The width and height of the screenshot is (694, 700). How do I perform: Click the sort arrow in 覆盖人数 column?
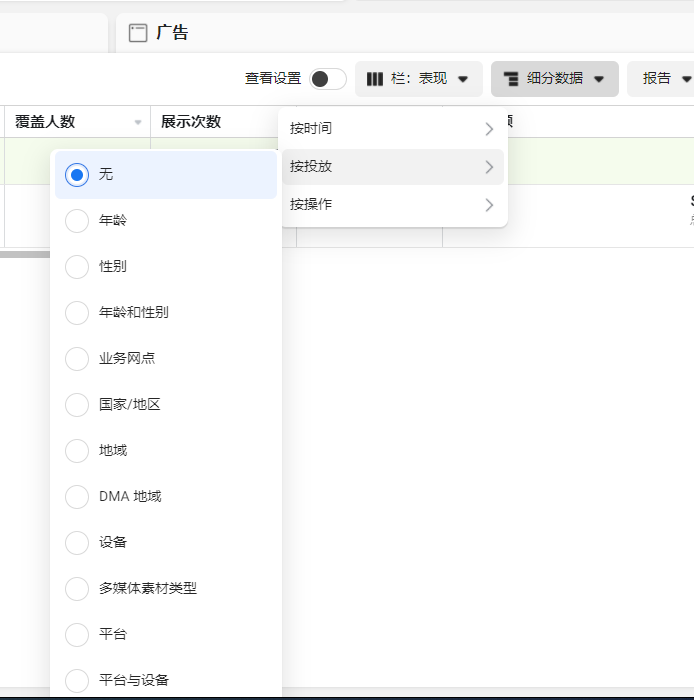coord(138,122)
